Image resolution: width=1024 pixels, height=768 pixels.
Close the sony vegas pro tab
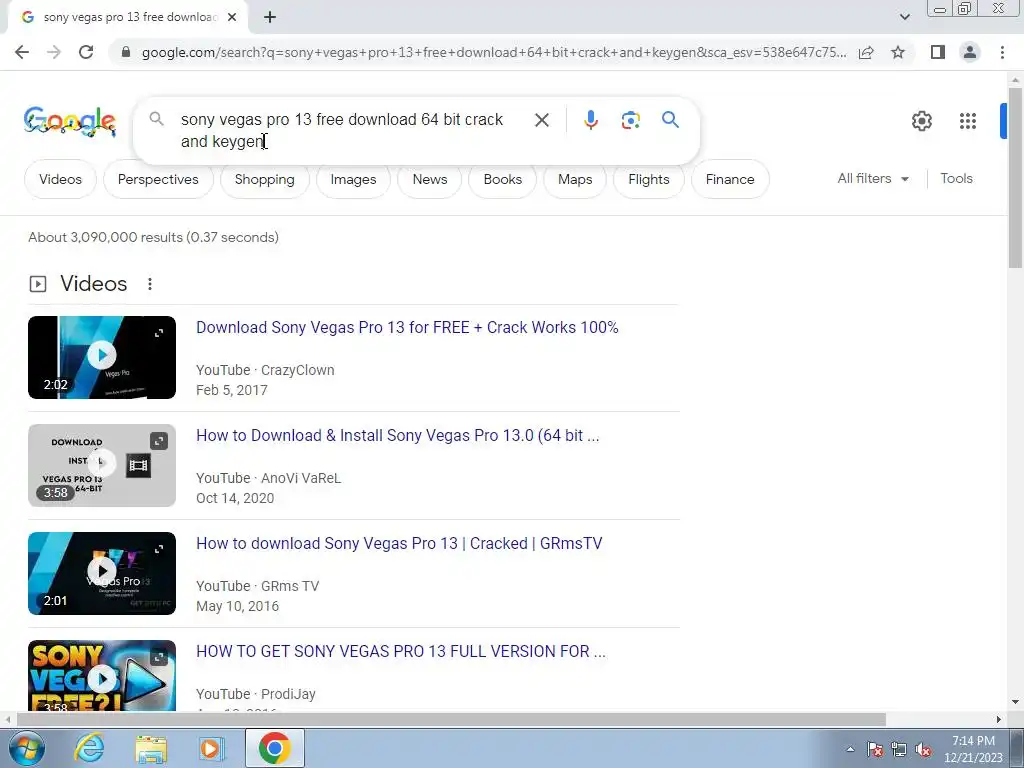click(x=232, y=18)
